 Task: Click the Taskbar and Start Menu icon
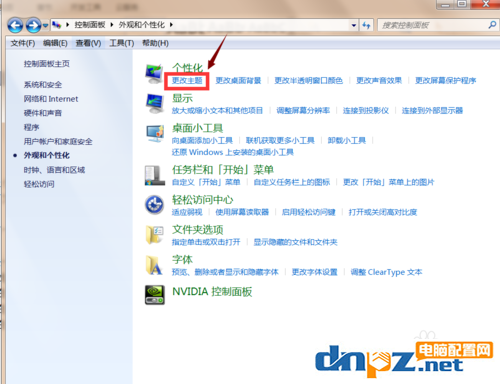[x=155, y=175]
